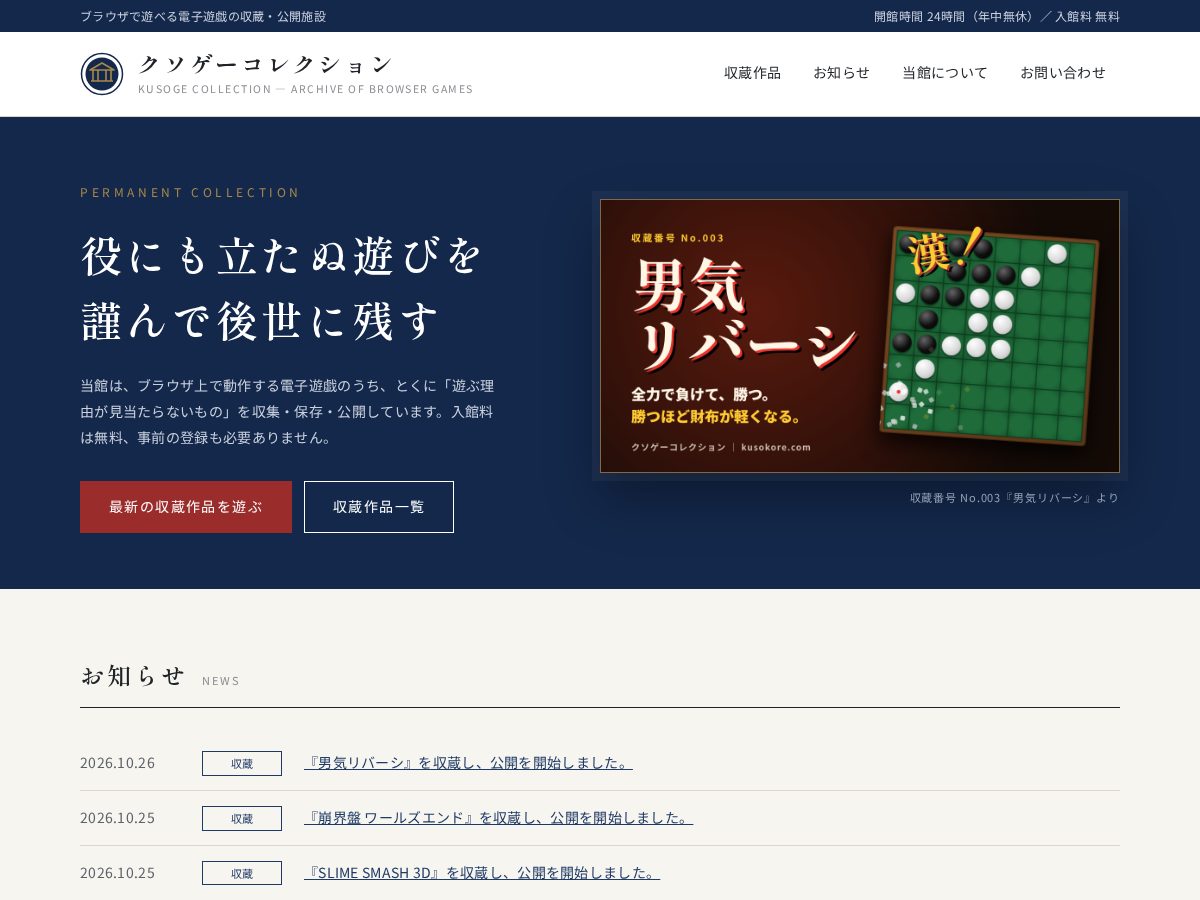Click the PERMANENT COLLECTION label
Screen dimensions: 1200x900
[x=190, y=192]
